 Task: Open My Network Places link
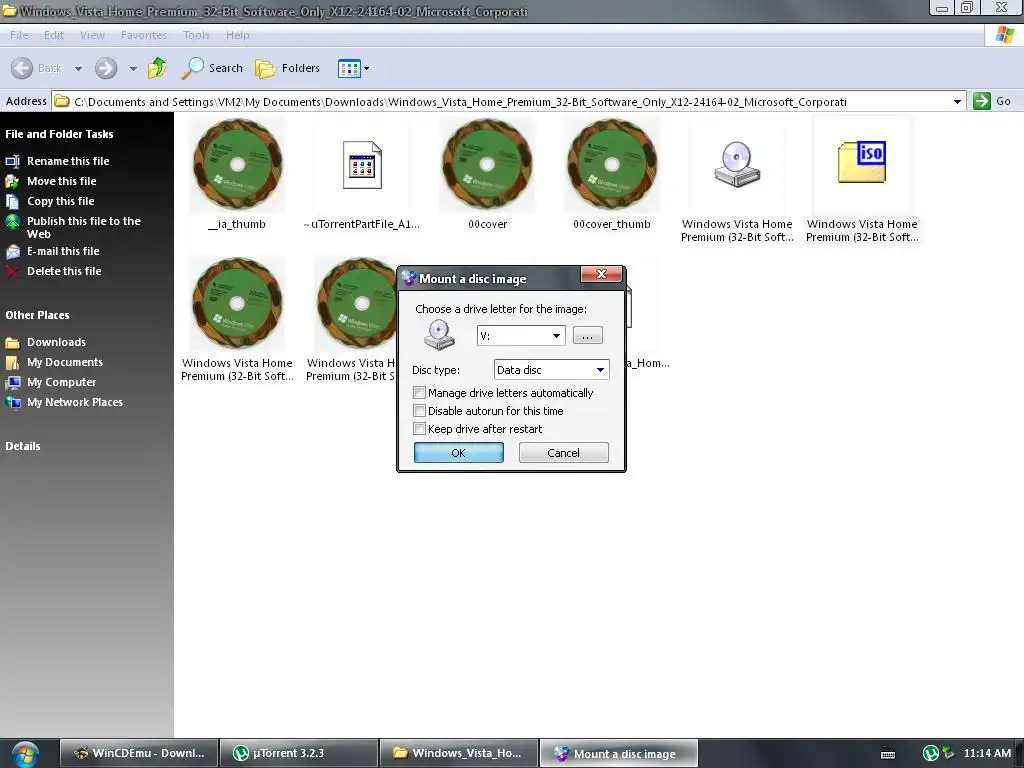74,402
